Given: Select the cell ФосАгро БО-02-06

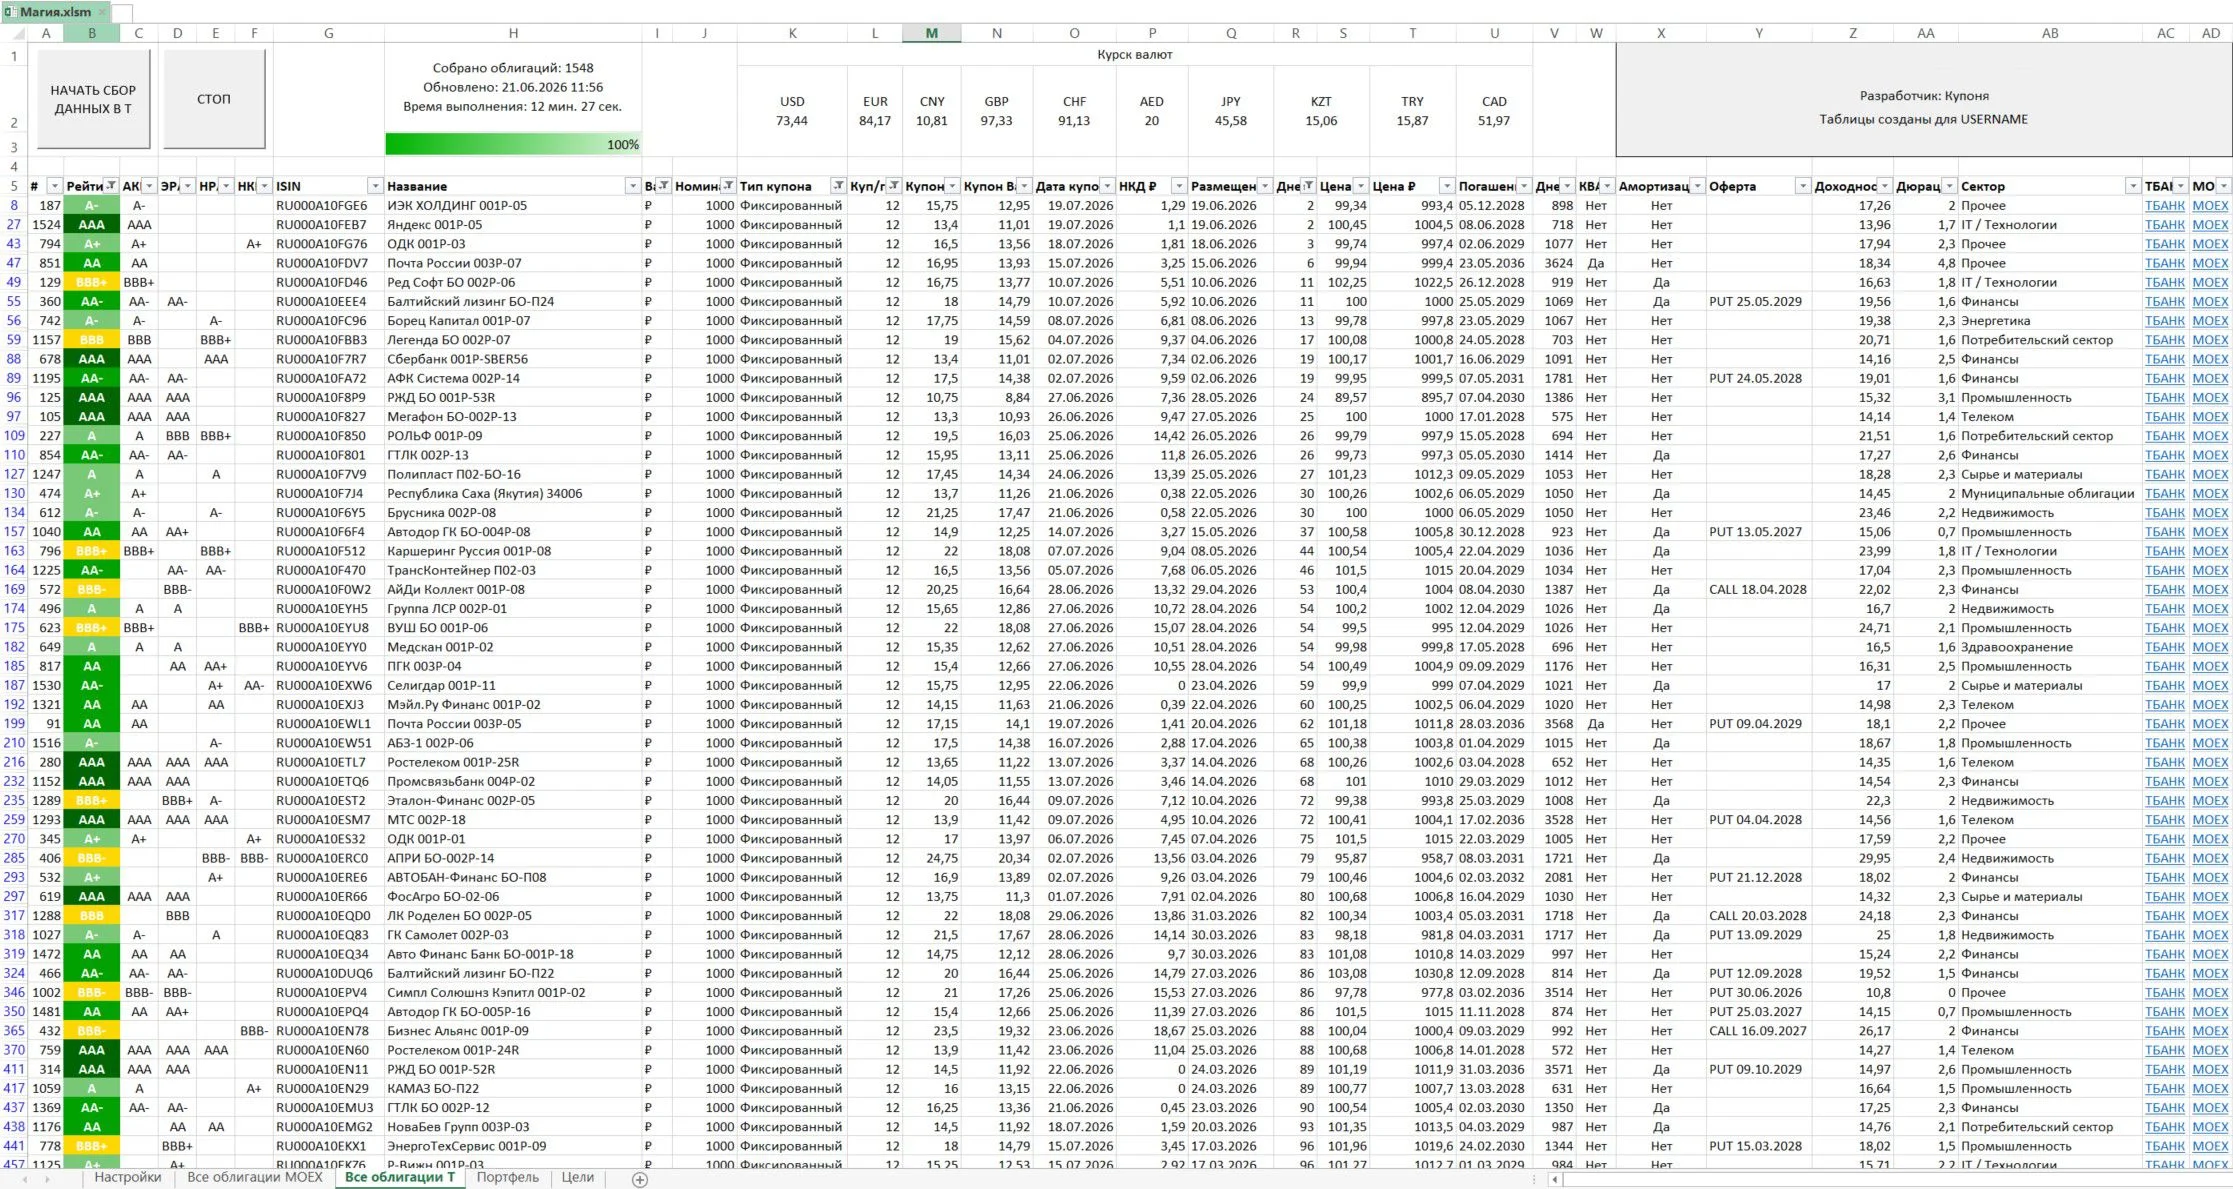Looking at the screenshot, I should tap(513, 897).
